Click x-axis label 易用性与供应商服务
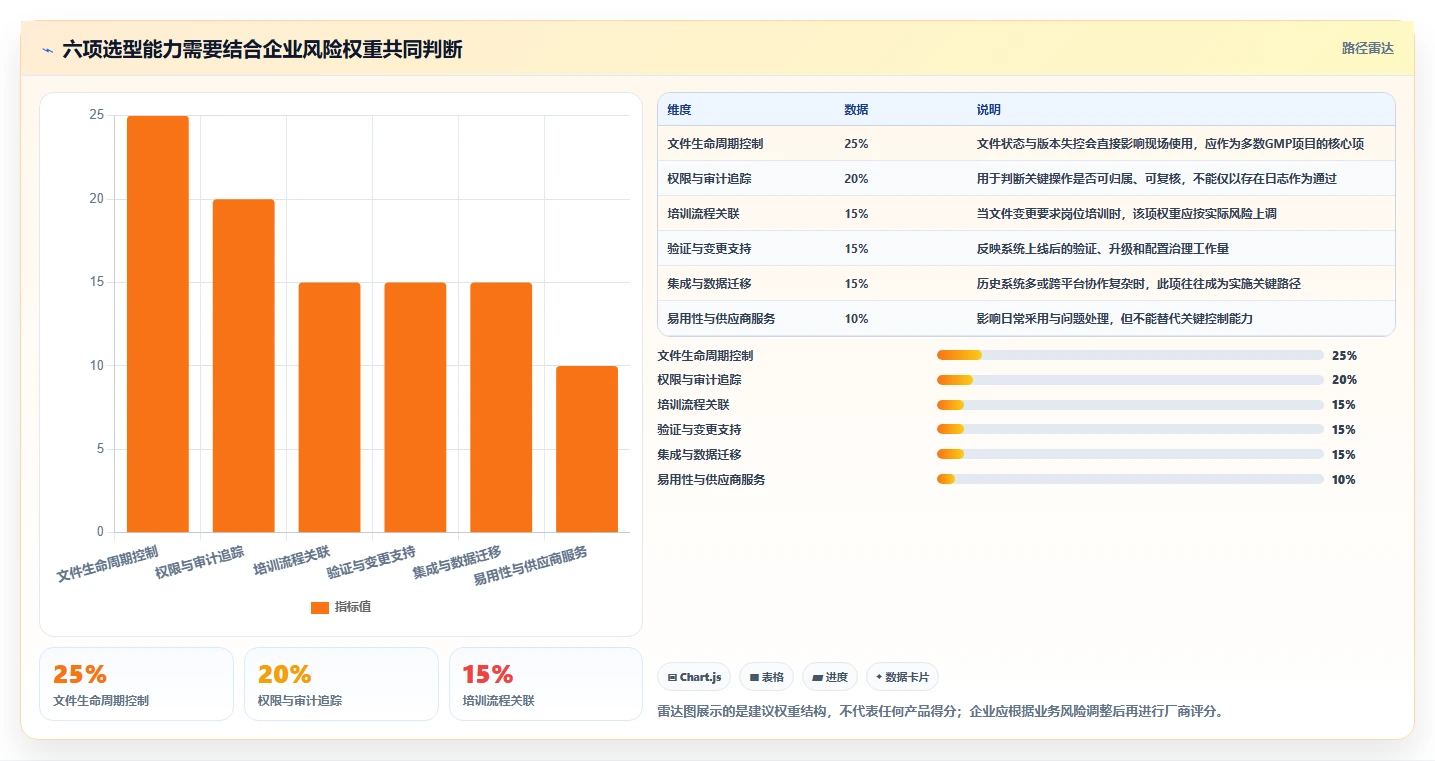This screenshot has width=1435, height=761. [x=530, y=566]
